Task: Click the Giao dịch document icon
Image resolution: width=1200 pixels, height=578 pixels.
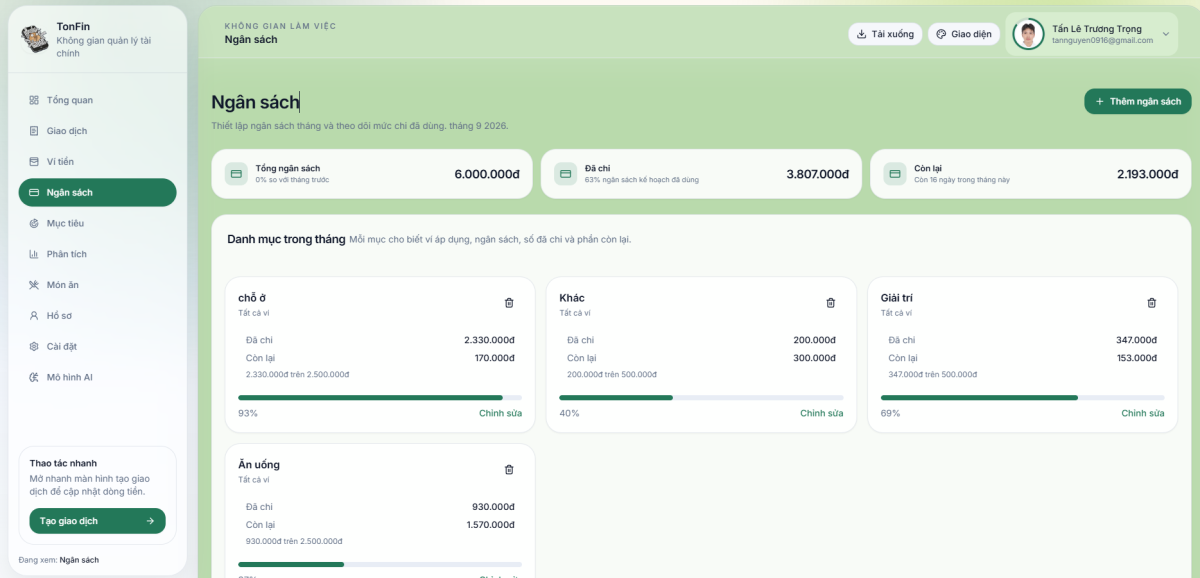Action: (x=34, y=131)
